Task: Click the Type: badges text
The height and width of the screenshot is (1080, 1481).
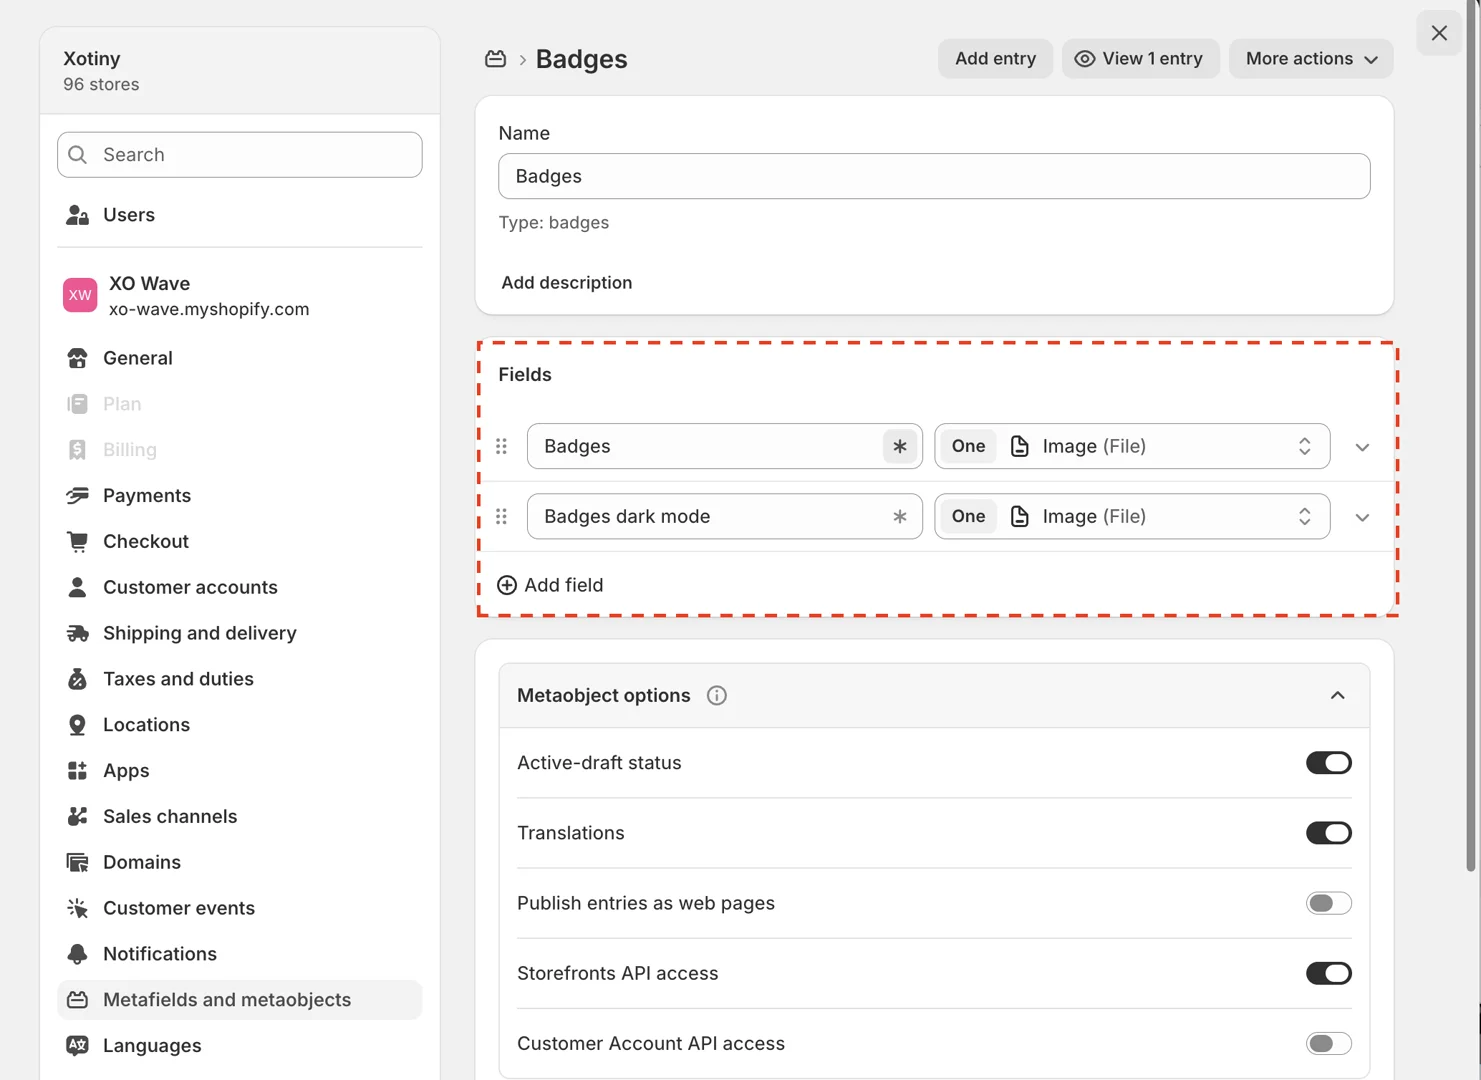Action: pyautogui.click(x=554, y=223)
